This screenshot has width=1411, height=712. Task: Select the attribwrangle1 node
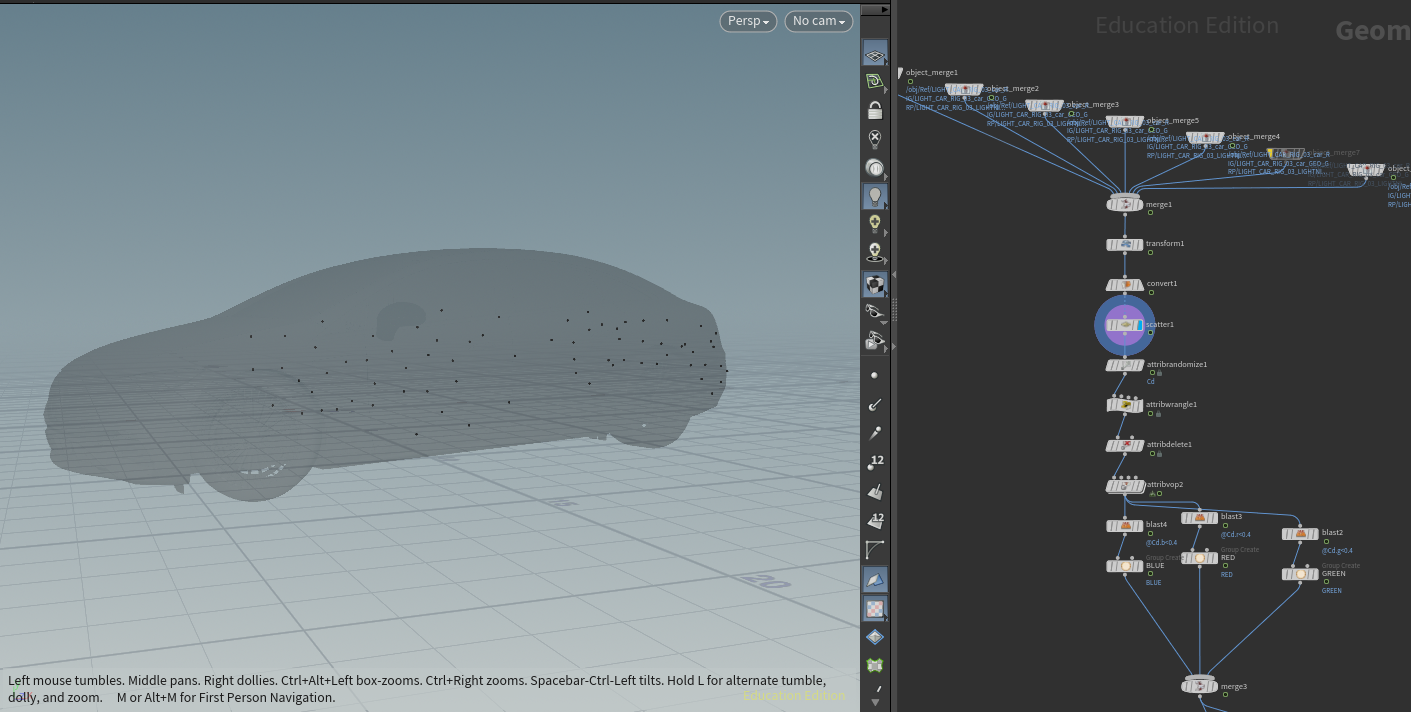click(1125, 405)
